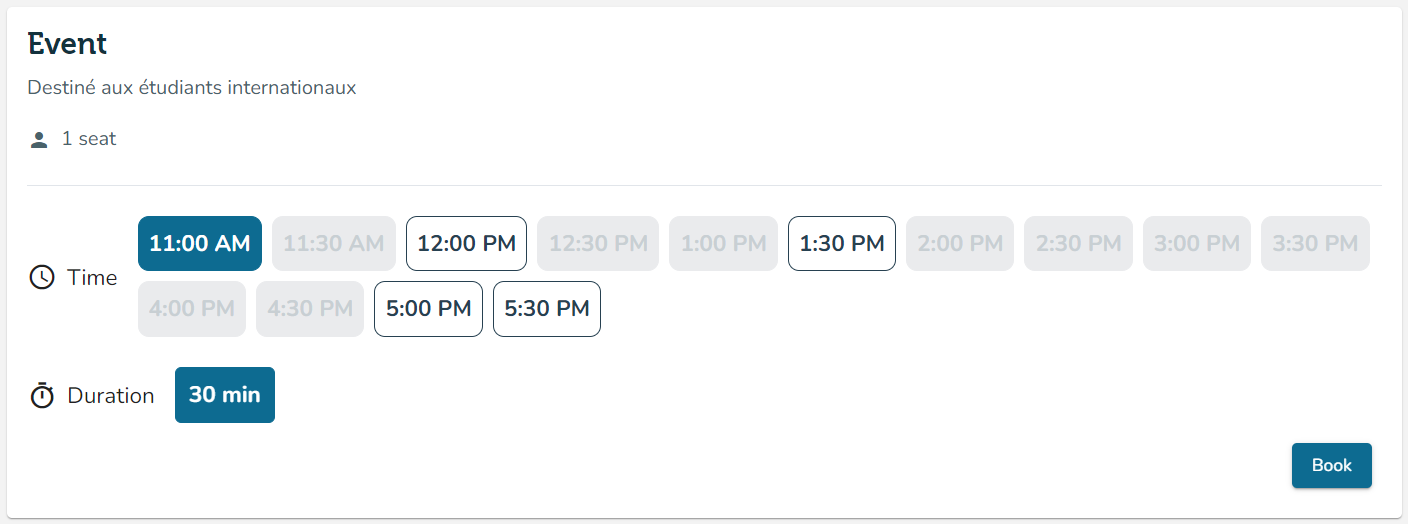Click the disabled 2:30 PM slot
Screen dimensions: 1408x524
pos(1078,243)
